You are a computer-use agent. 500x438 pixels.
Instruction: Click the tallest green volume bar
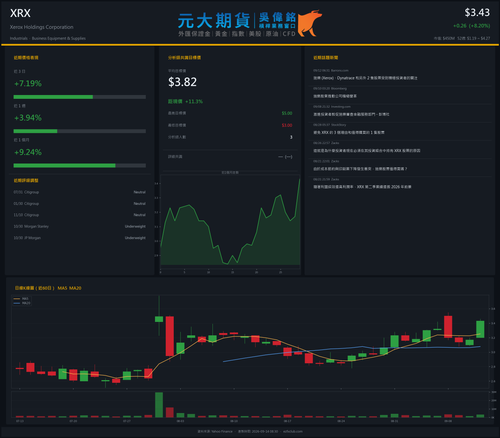pos(159,405)
